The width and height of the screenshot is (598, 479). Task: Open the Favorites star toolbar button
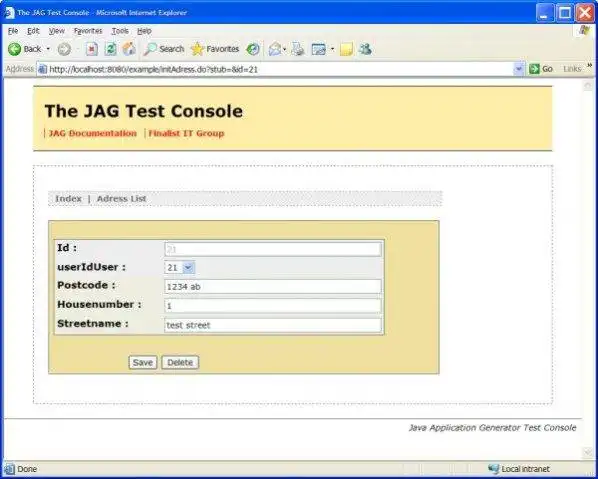[x=215, y=49]
